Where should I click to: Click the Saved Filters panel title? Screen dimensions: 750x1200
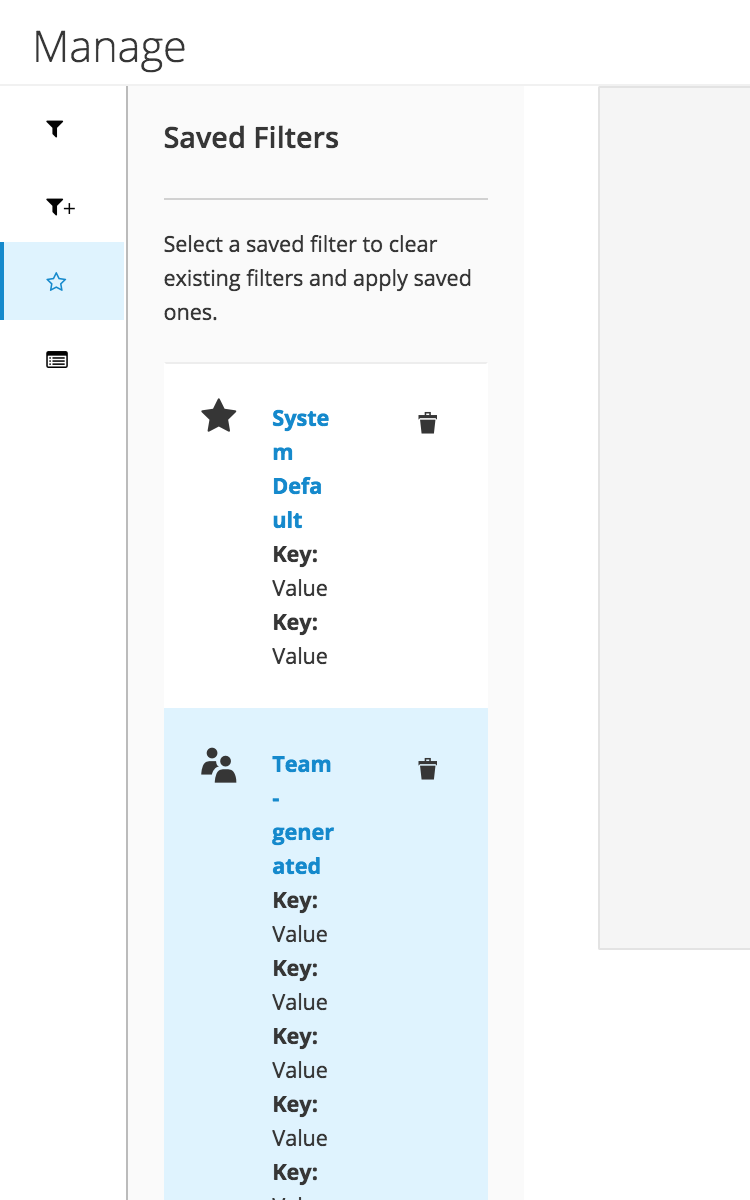pos(251,138)
